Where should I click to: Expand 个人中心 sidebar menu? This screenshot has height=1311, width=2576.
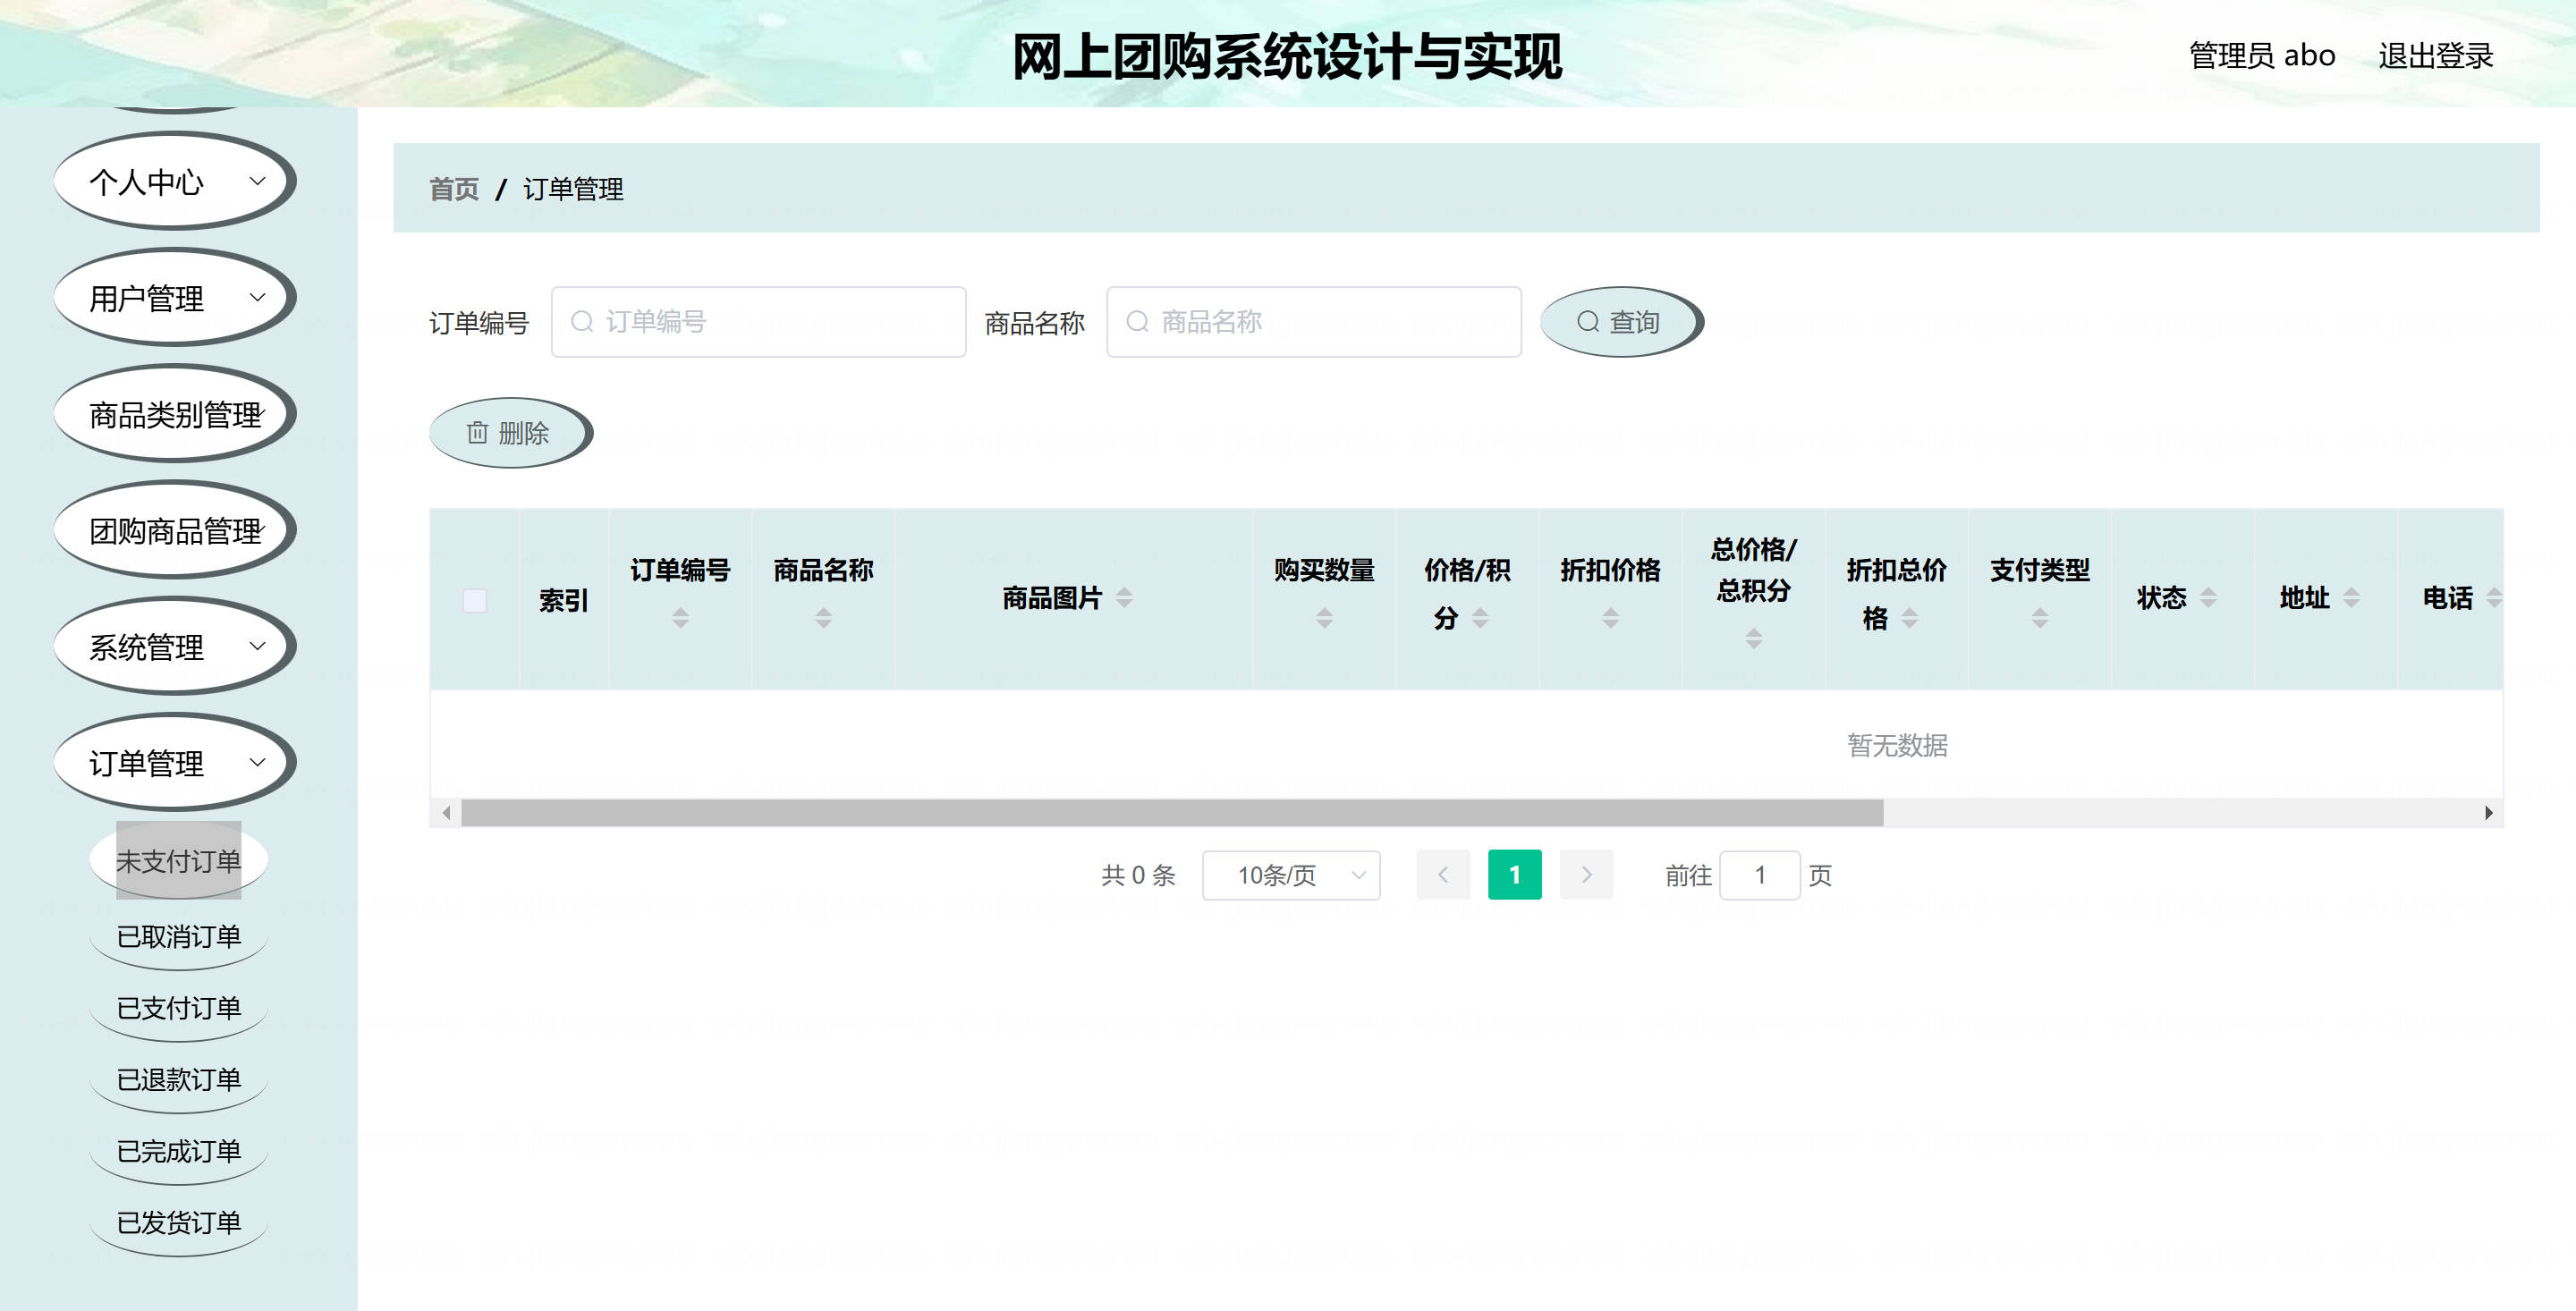[x=175, y=181]
